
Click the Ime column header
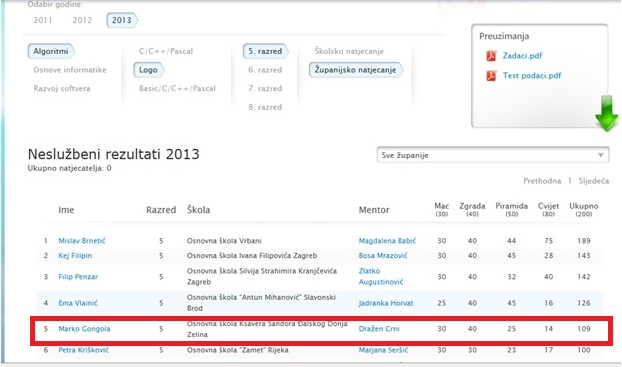tap(66, 210)
